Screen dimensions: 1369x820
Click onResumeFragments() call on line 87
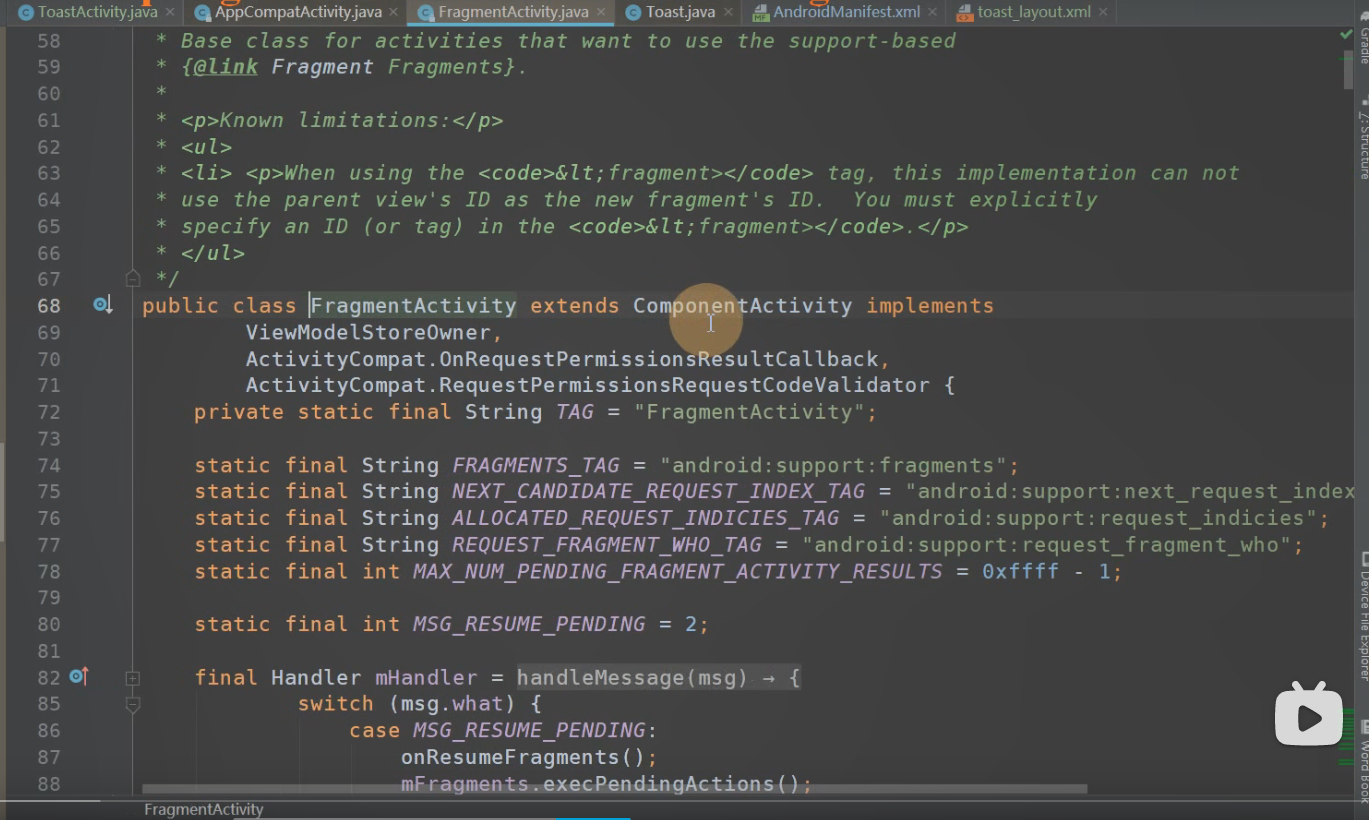523,757
